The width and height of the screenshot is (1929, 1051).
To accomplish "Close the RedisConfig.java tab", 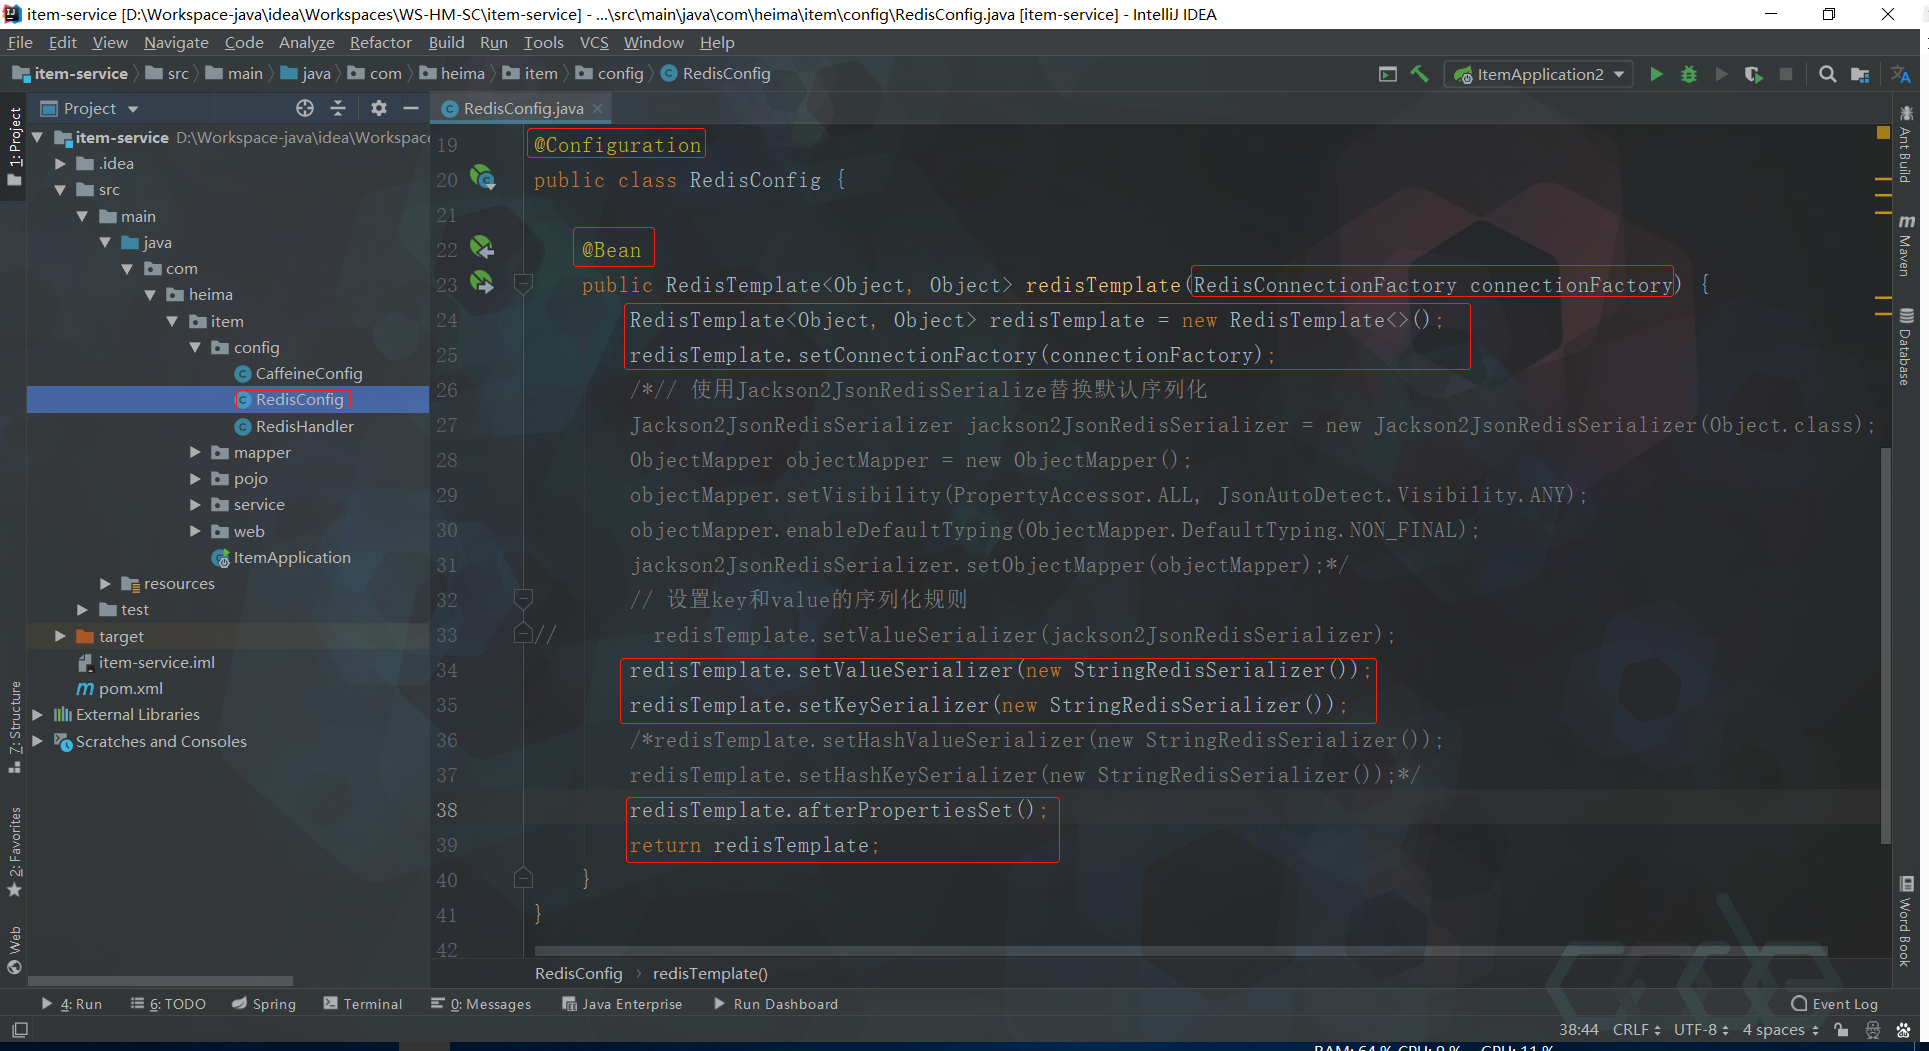I will pos(598,108).
